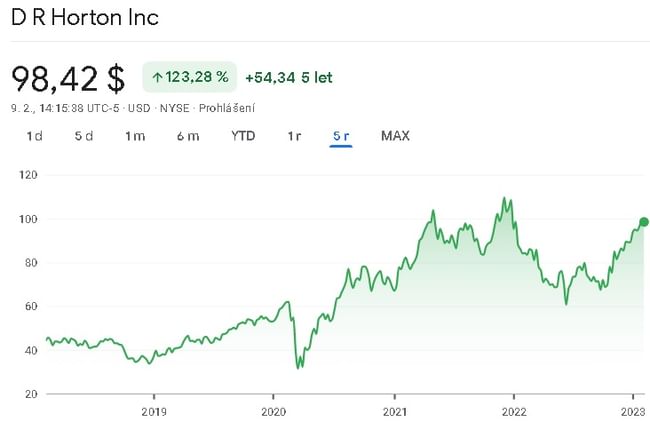The image size is (650, 423).
Task: Select the 1r range tab
Action: (x=294, y=136)
